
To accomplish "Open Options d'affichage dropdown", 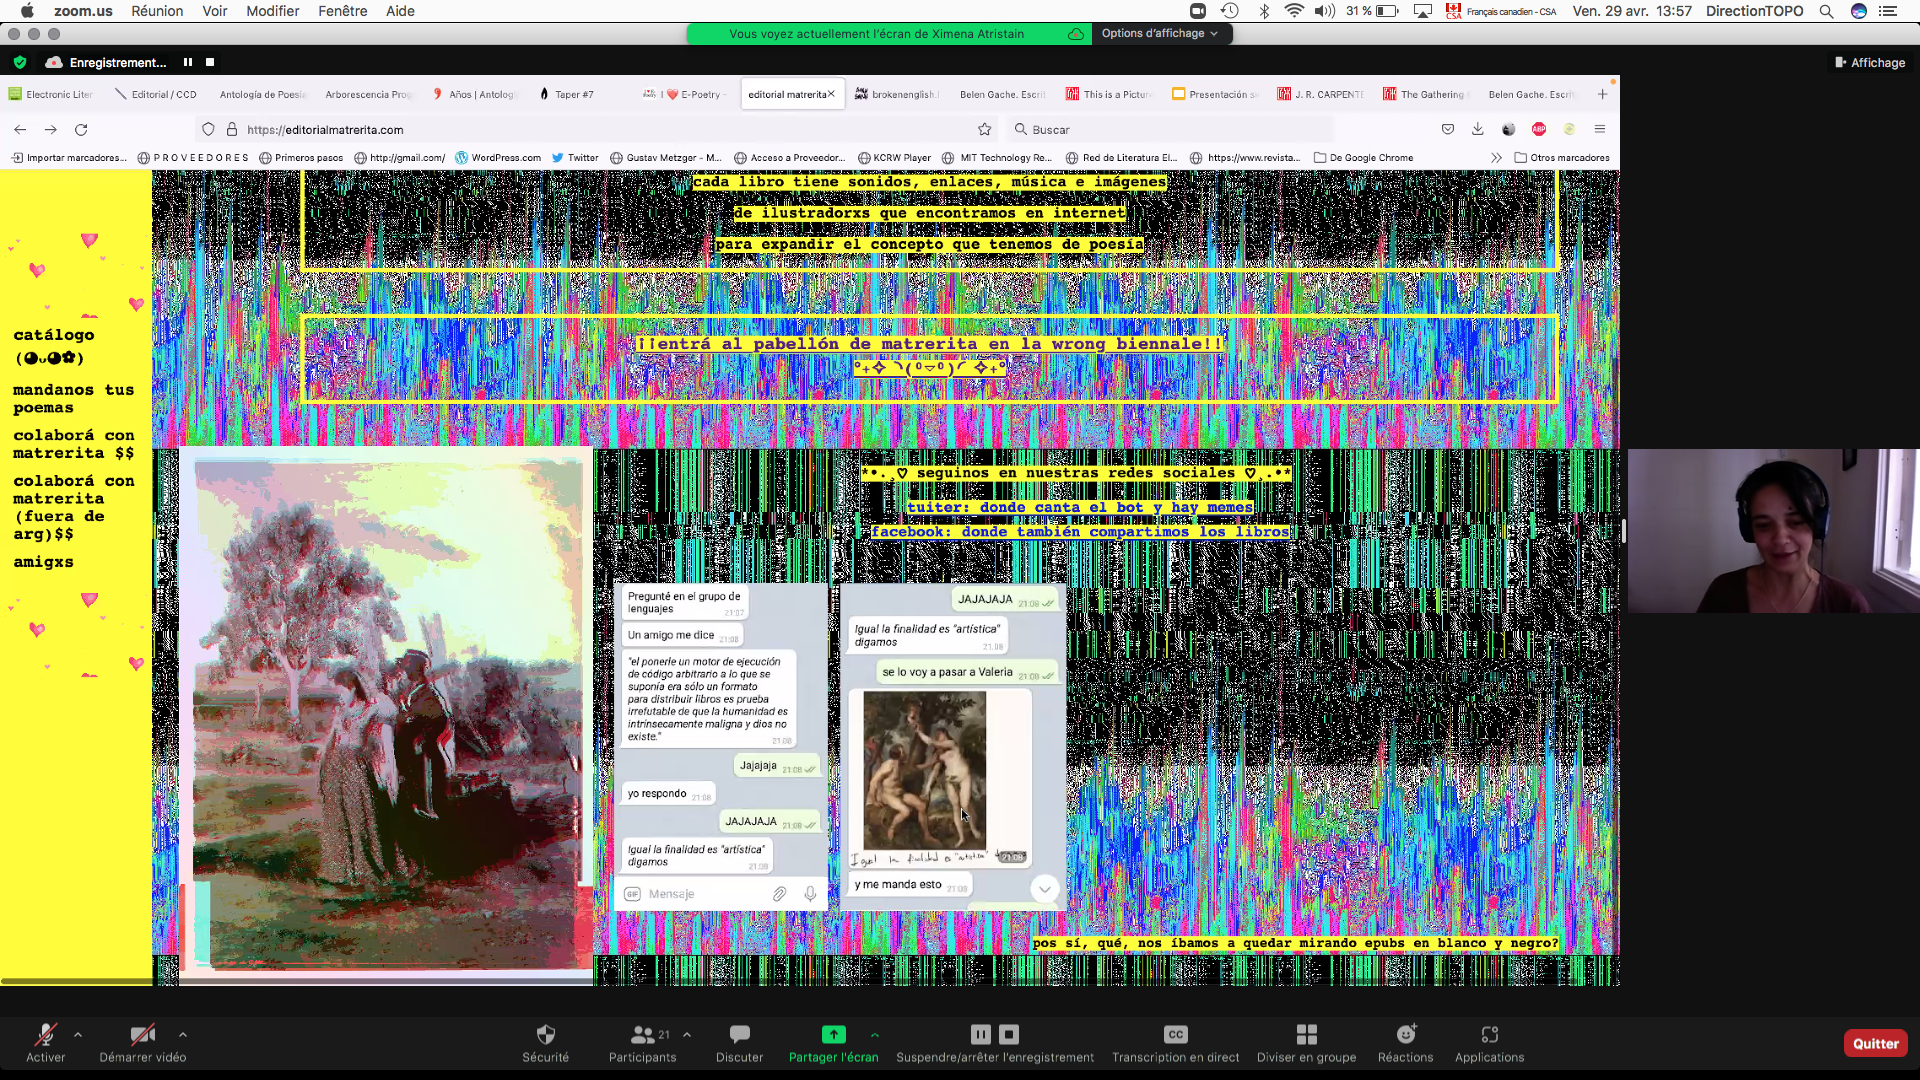I will tap(1160, 33).
